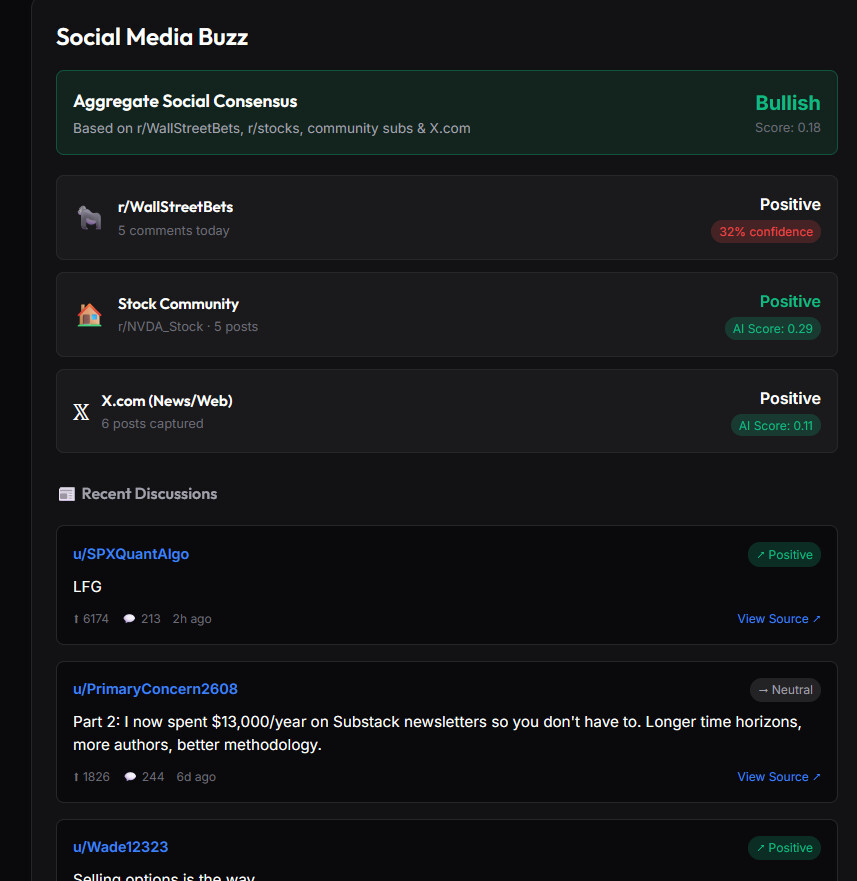Click the AI Score: 0.29 badge
This screenshot has height=881, width=857.
pyautogui.click(x=772, y=329)
